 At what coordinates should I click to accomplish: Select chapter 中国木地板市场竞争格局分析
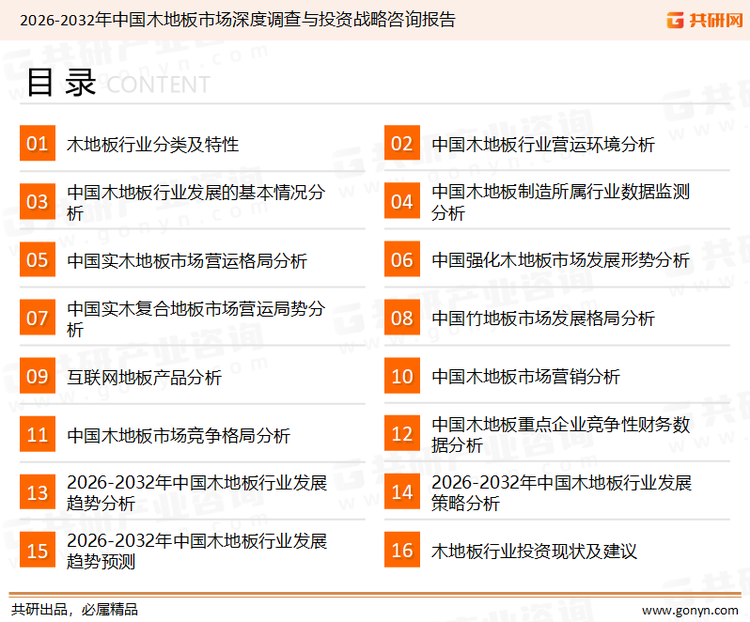[x=178, y=435]
